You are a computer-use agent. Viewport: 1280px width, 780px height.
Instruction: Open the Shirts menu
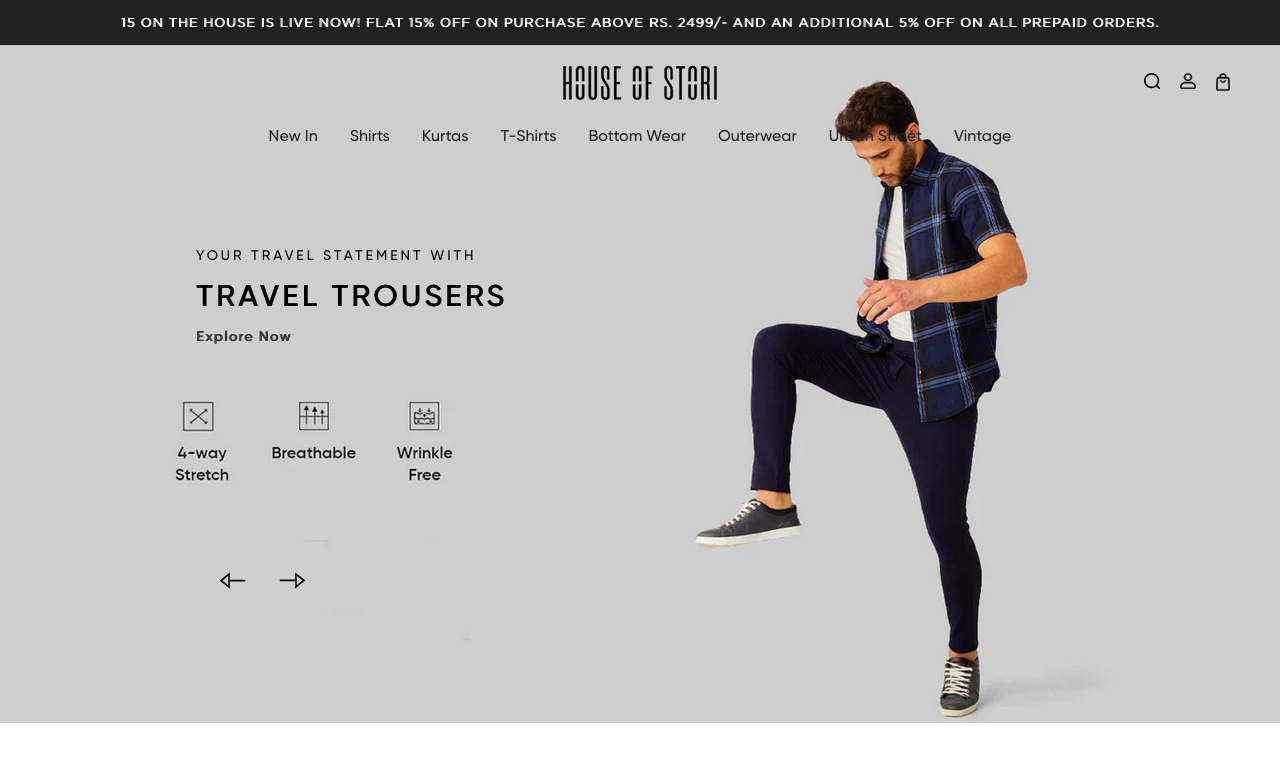370,136
